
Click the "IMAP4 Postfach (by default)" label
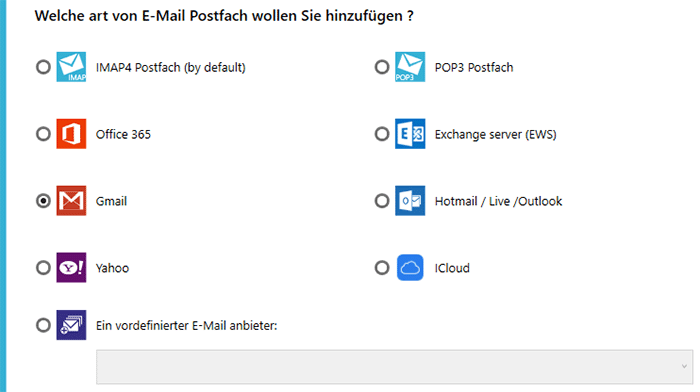171,67
